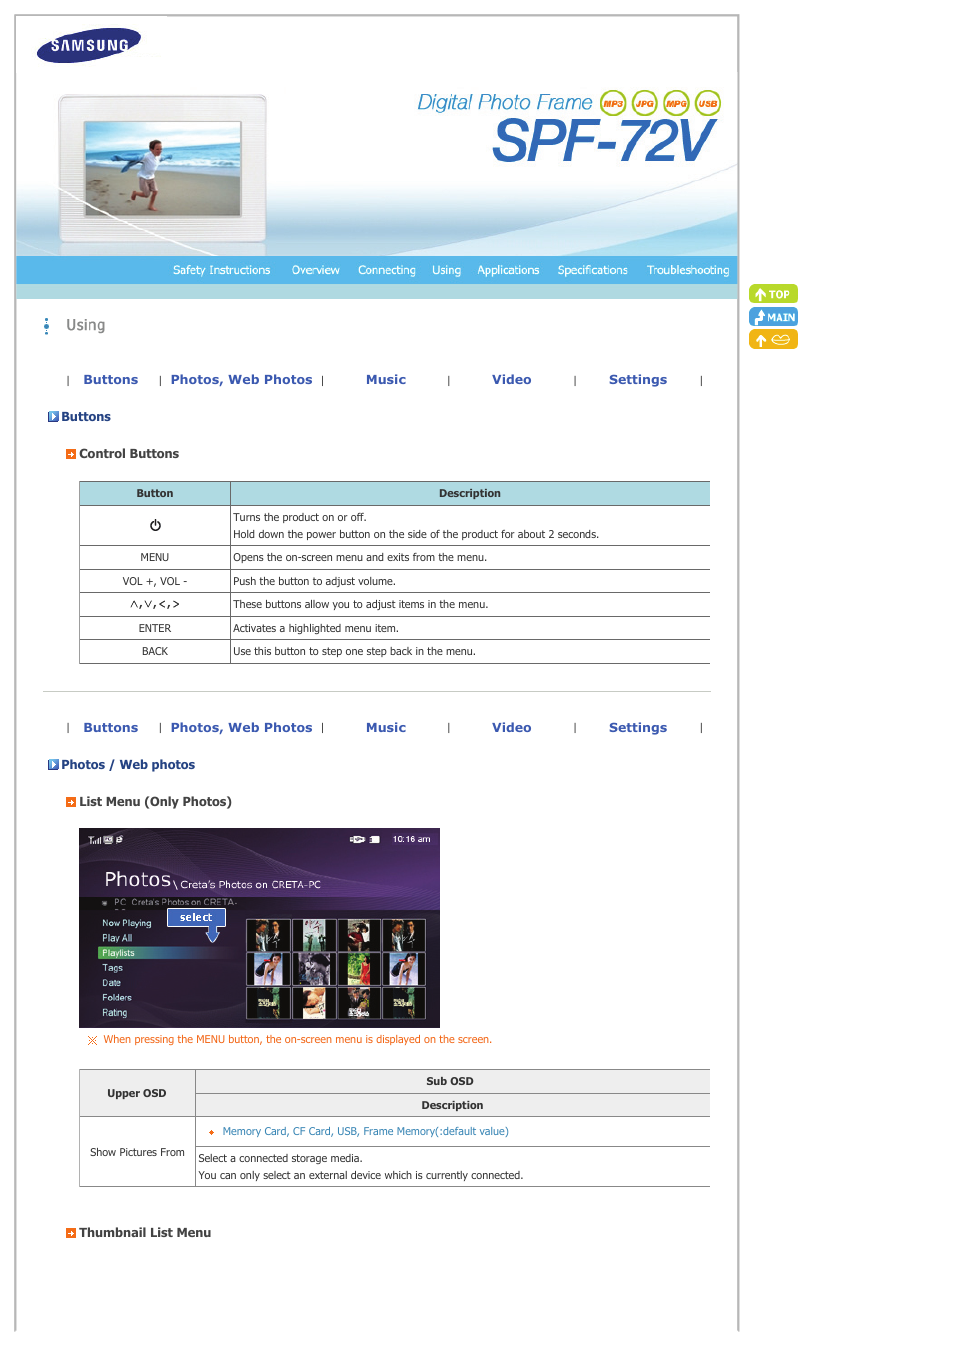Click the 'MENU' table cell

(x=155, y=558)
